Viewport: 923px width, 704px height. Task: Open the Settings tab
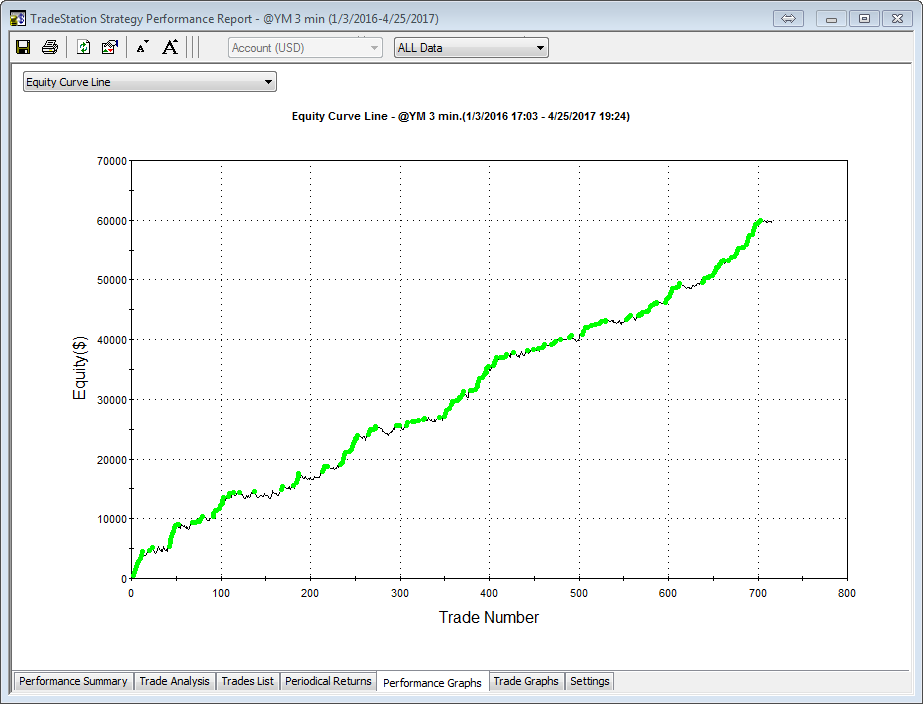click(x=589, y=681)
